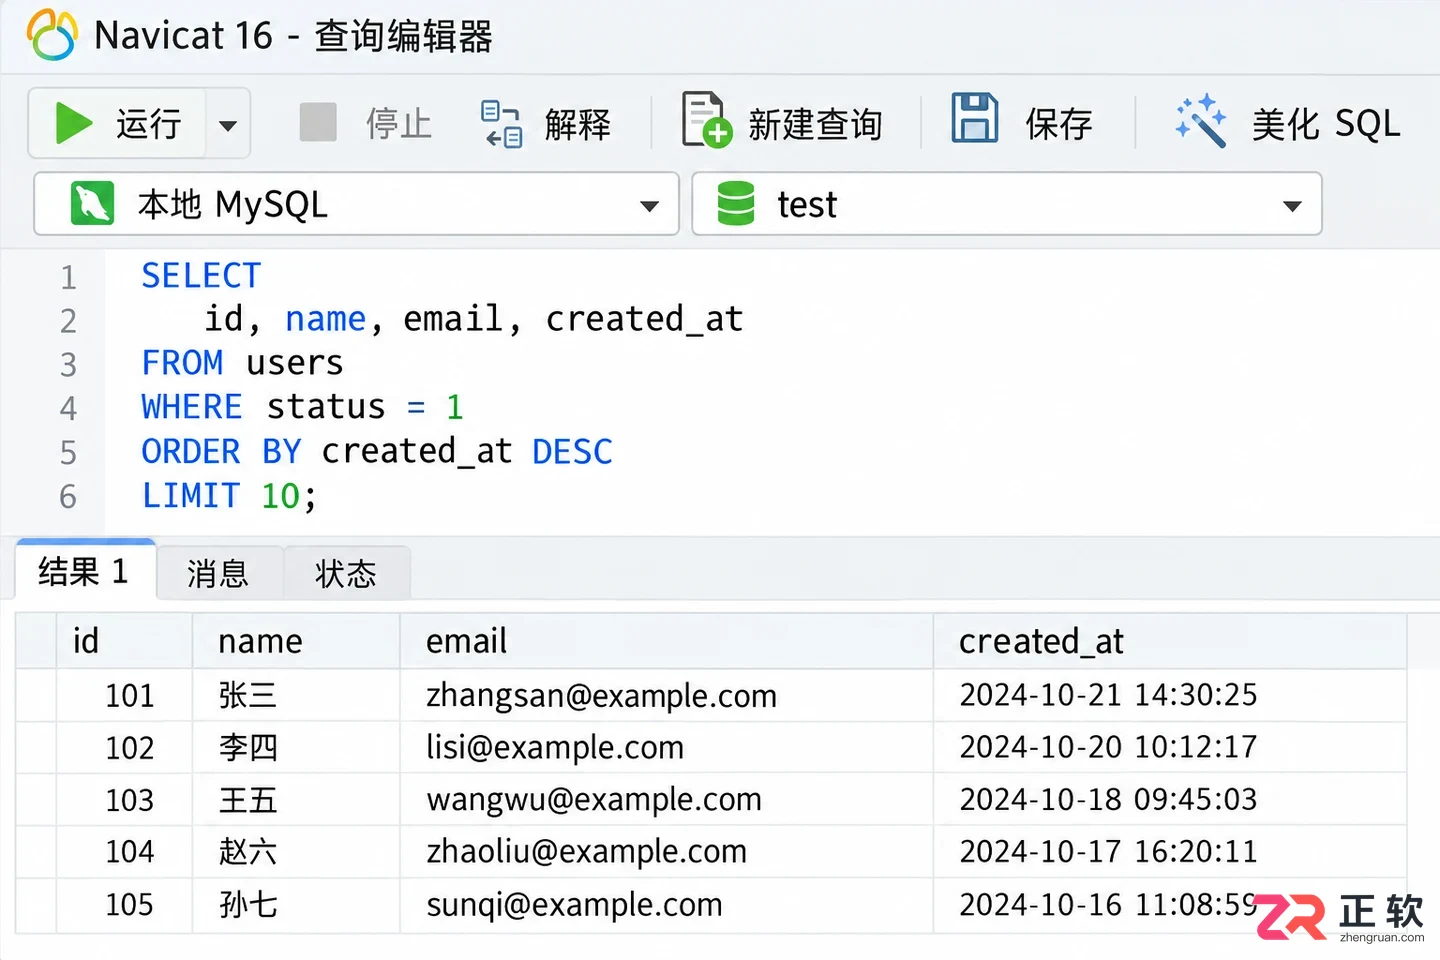This screenshot has height=960, width=1440.
Task: Open the Run dropdown arrow
Action: coord(228,125)
